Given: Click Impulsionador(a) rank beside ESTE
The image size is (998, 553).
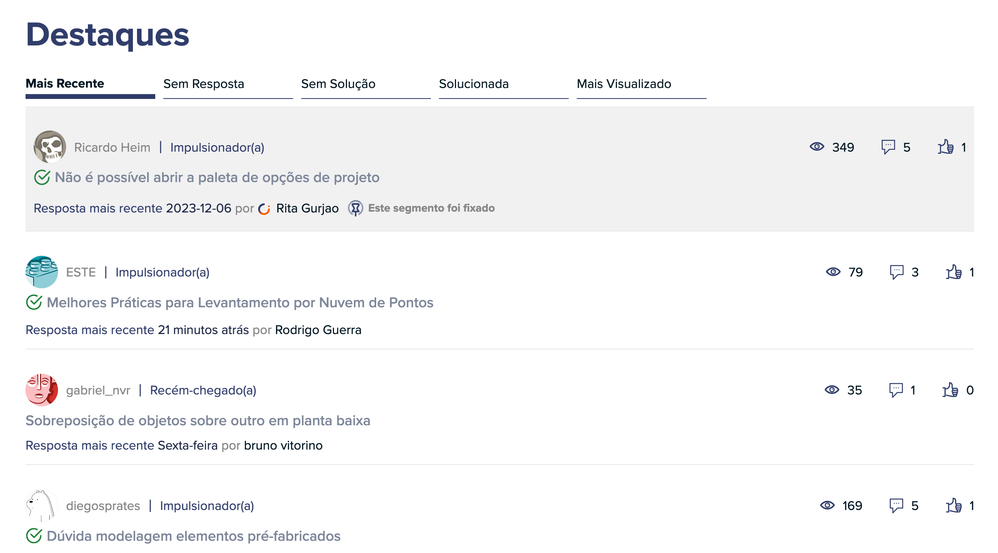Looking at the screenshot, I should click(162, 272).
